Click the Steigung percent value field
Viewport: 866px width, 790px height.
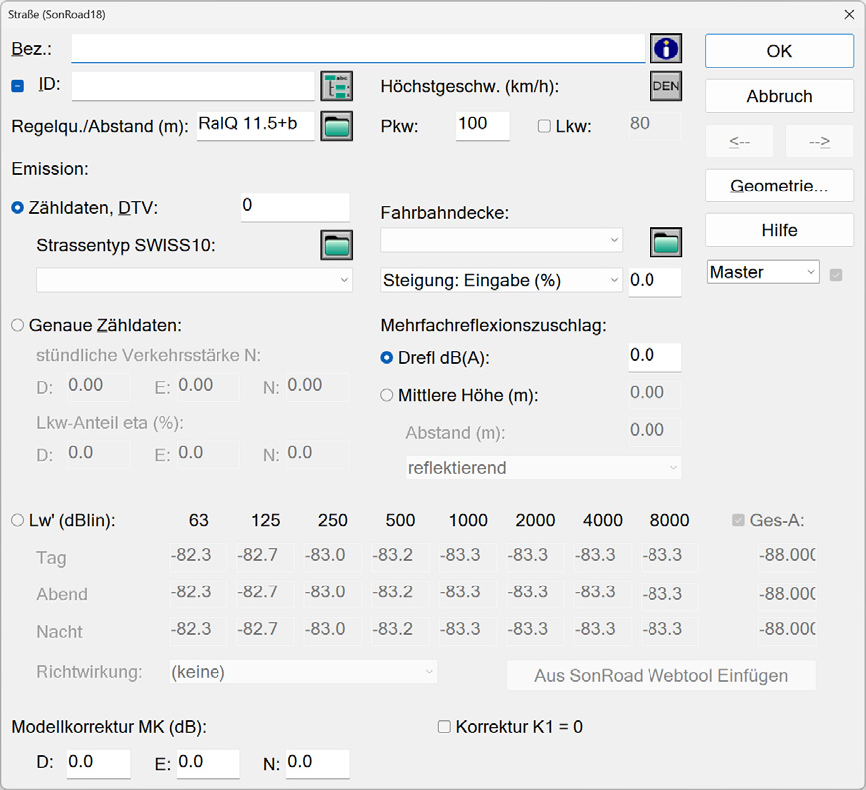click(655, 282)
